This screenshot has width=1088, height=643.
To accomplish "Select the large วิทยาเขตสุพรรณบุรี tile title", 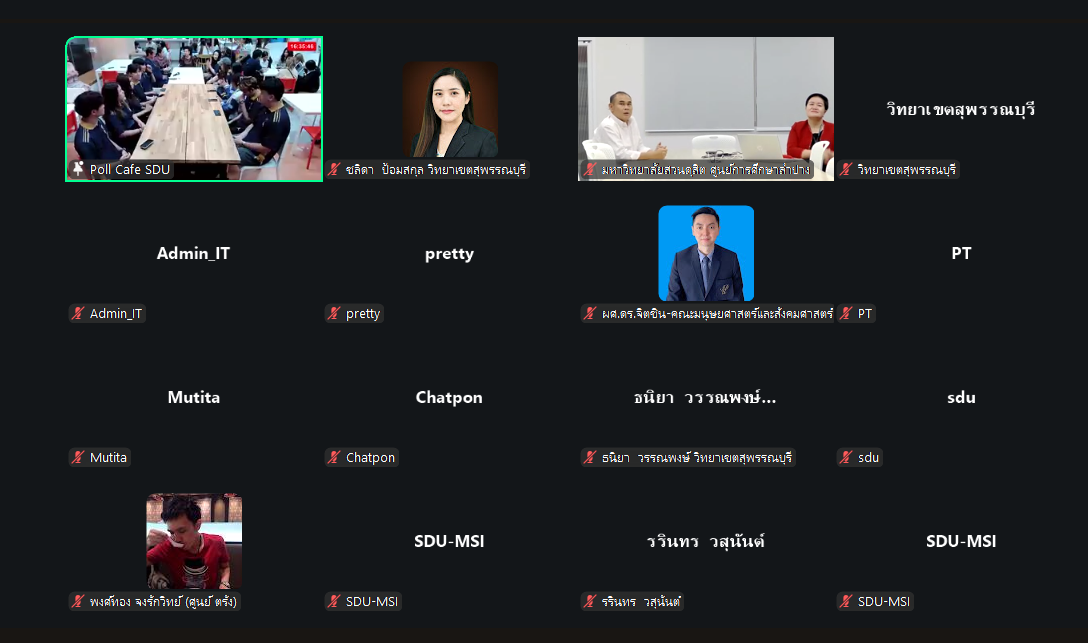I will click(x=961, y=110).
